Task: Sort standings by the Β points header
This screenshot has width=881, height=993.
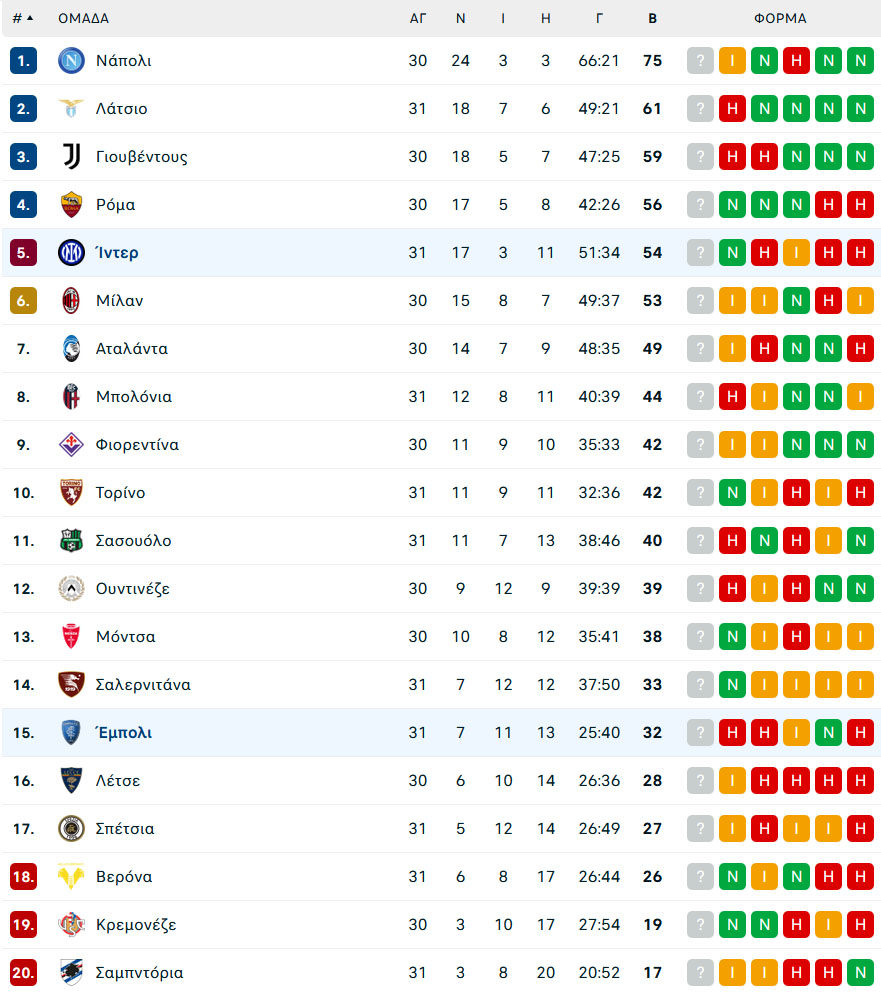Action: click(652, 18)
